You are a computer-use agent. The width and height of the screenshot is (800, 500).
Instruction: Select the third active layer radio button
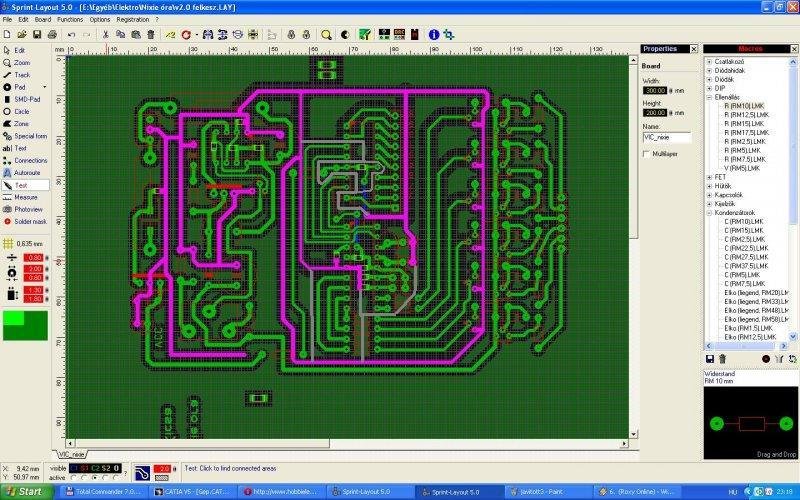point(95,478)
